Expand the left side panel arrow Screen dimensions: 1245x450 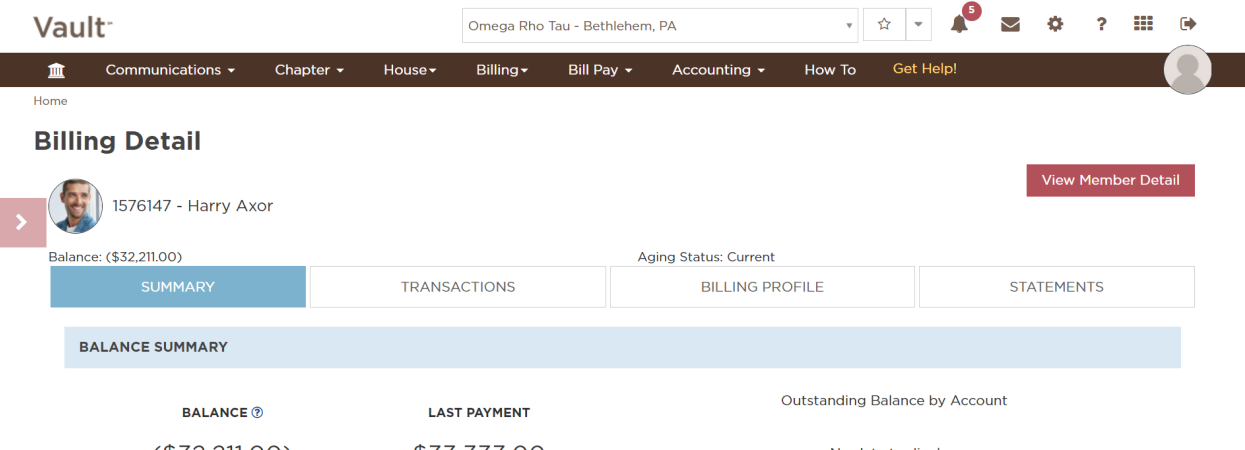pyautogui.click(x=22, y=222)
